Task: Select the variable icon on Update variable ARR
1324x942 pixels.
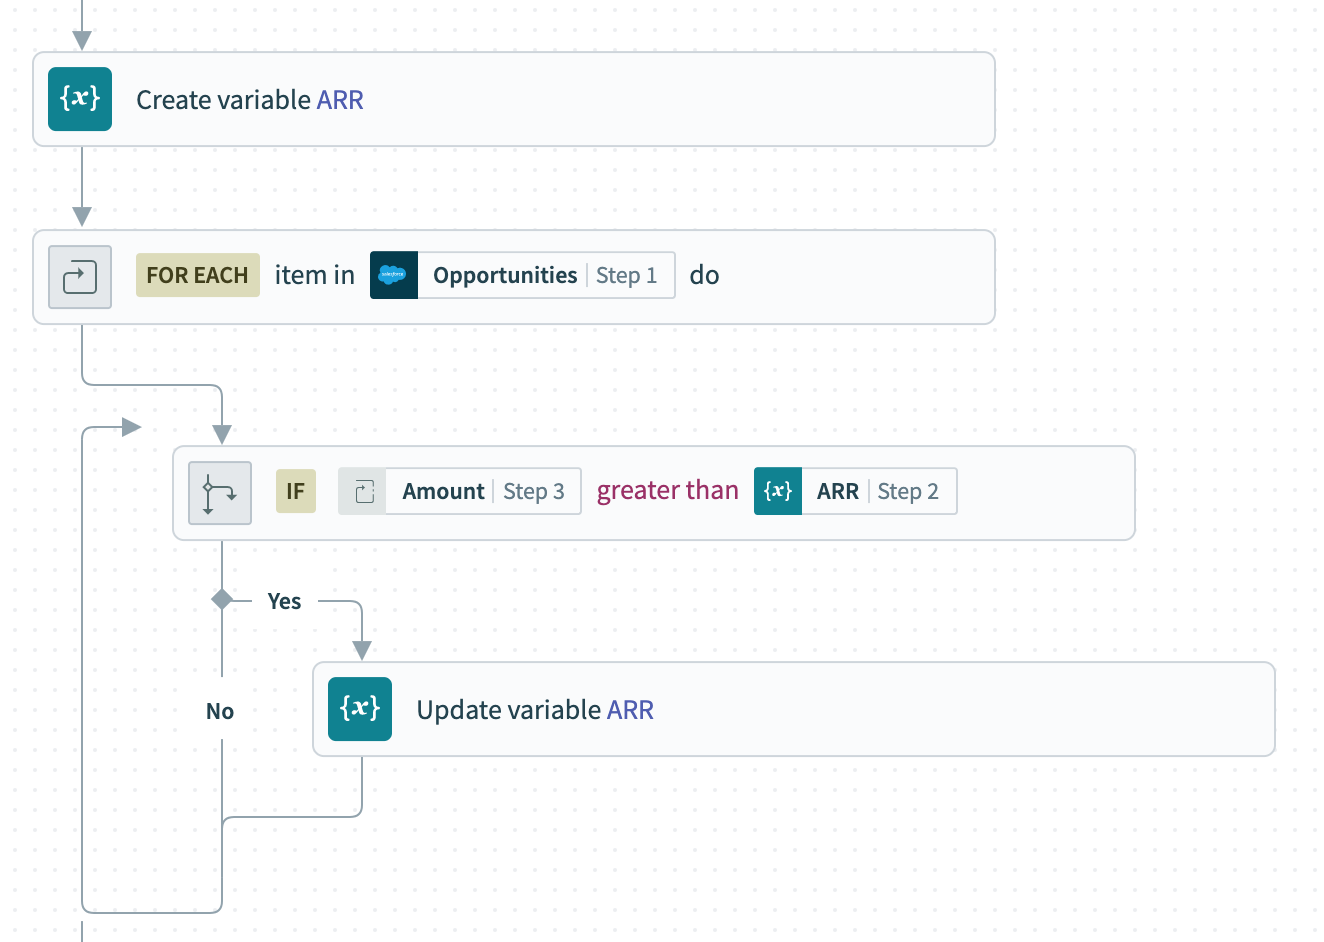Action: [x=360, y=709]
